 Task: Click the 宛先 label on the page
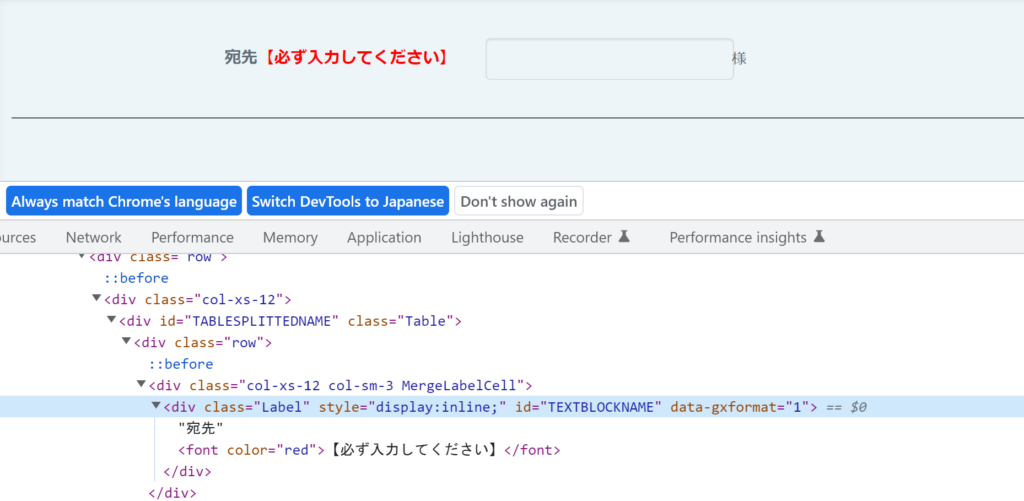tap(240, 57)
